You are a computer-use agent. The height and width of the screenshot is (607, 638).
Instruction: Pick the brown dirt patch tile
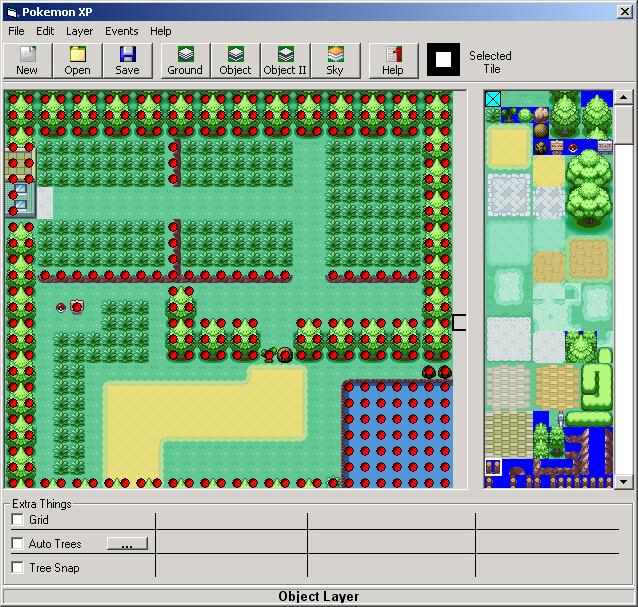pos(588,259)
